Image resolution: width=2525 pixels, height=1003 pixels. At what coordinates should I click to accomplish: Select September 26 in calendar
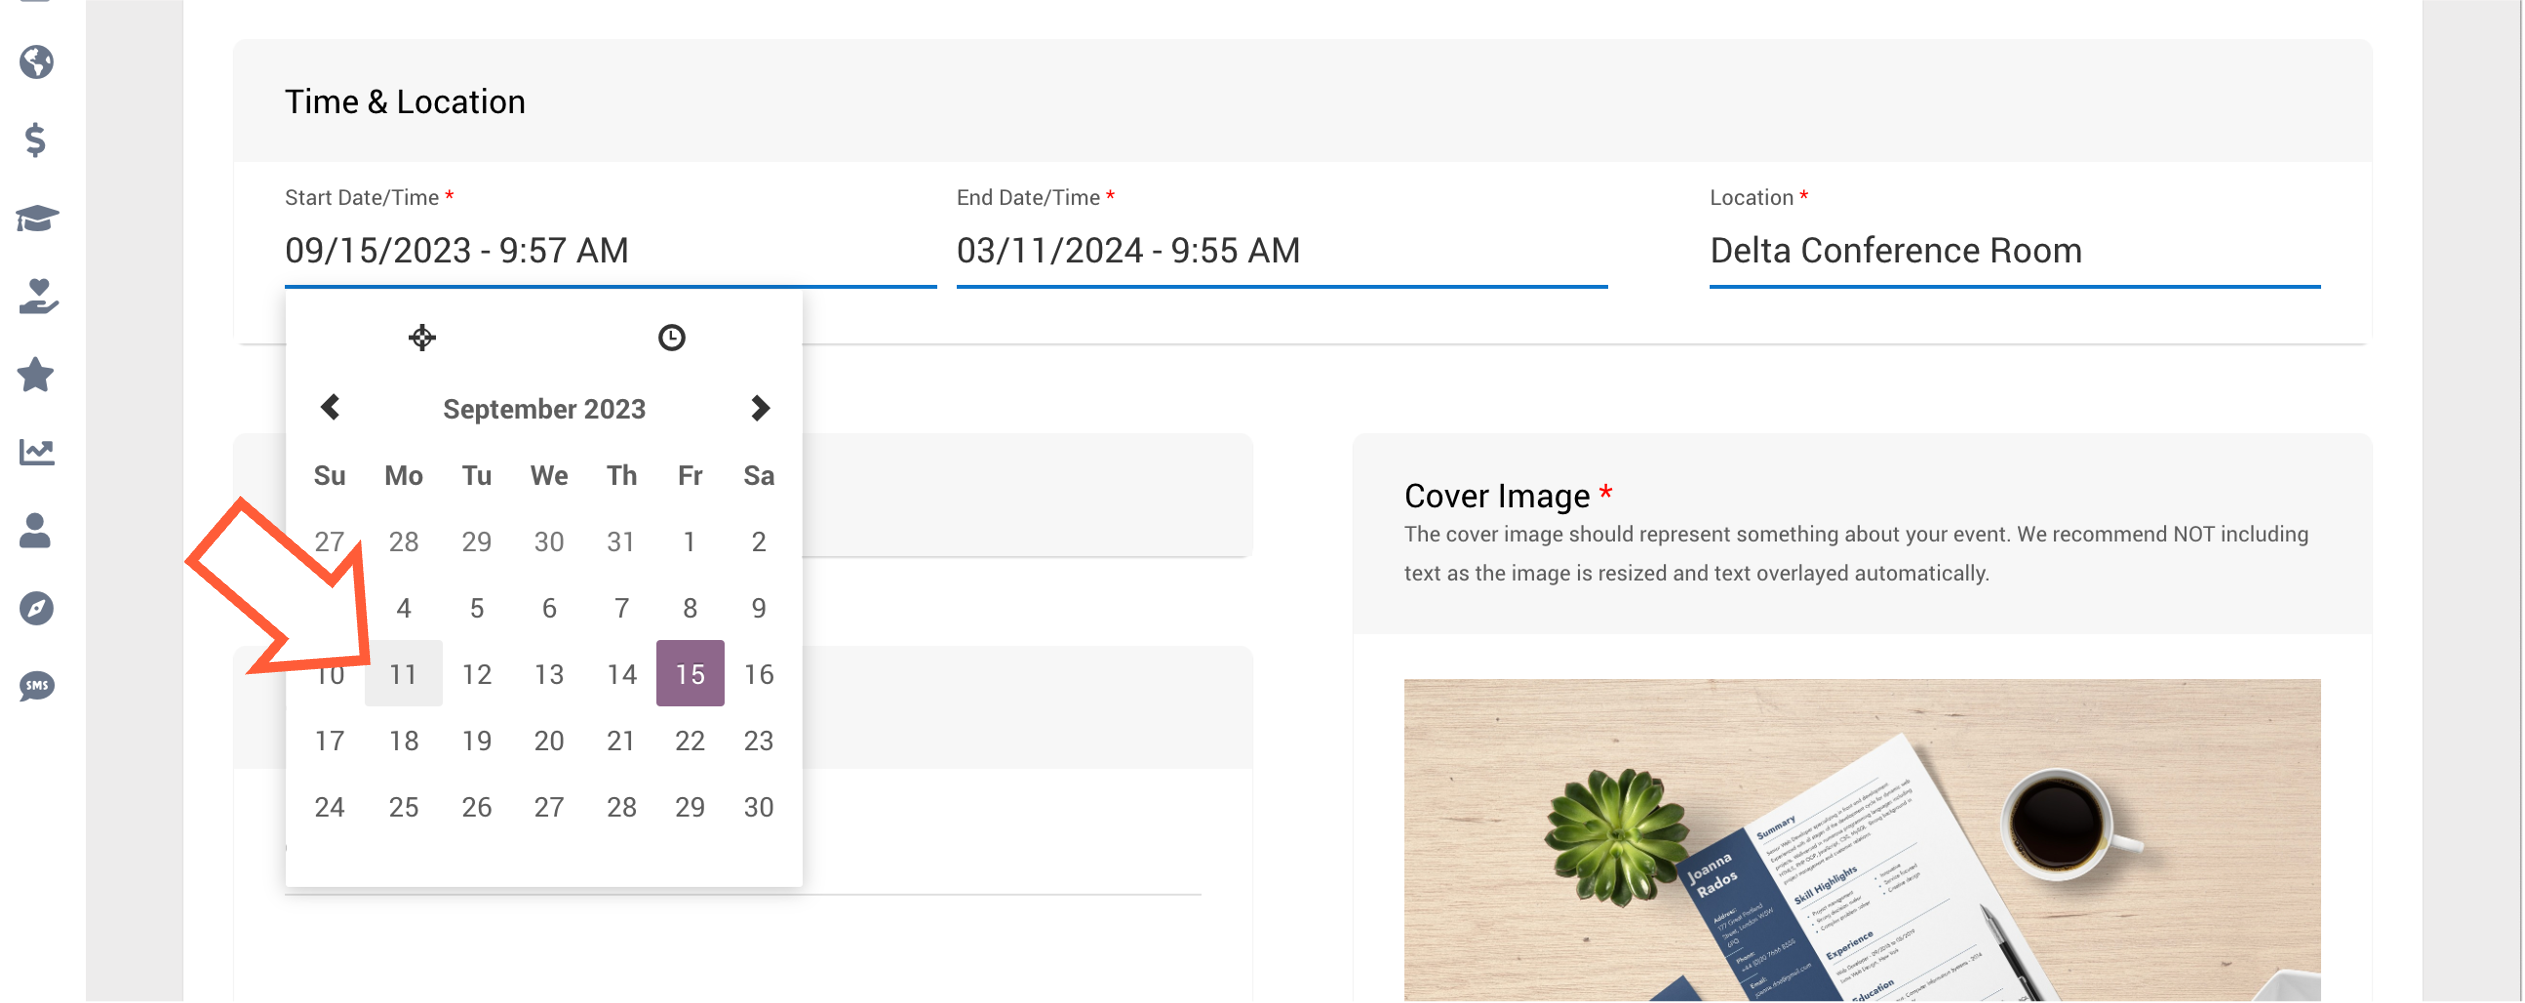pyautogui.click(x=477, y=807)
